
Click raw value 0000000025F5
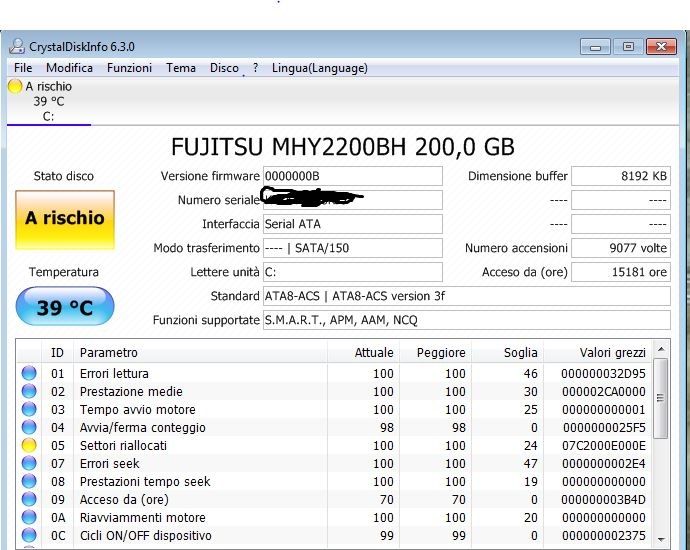(604, 428)
